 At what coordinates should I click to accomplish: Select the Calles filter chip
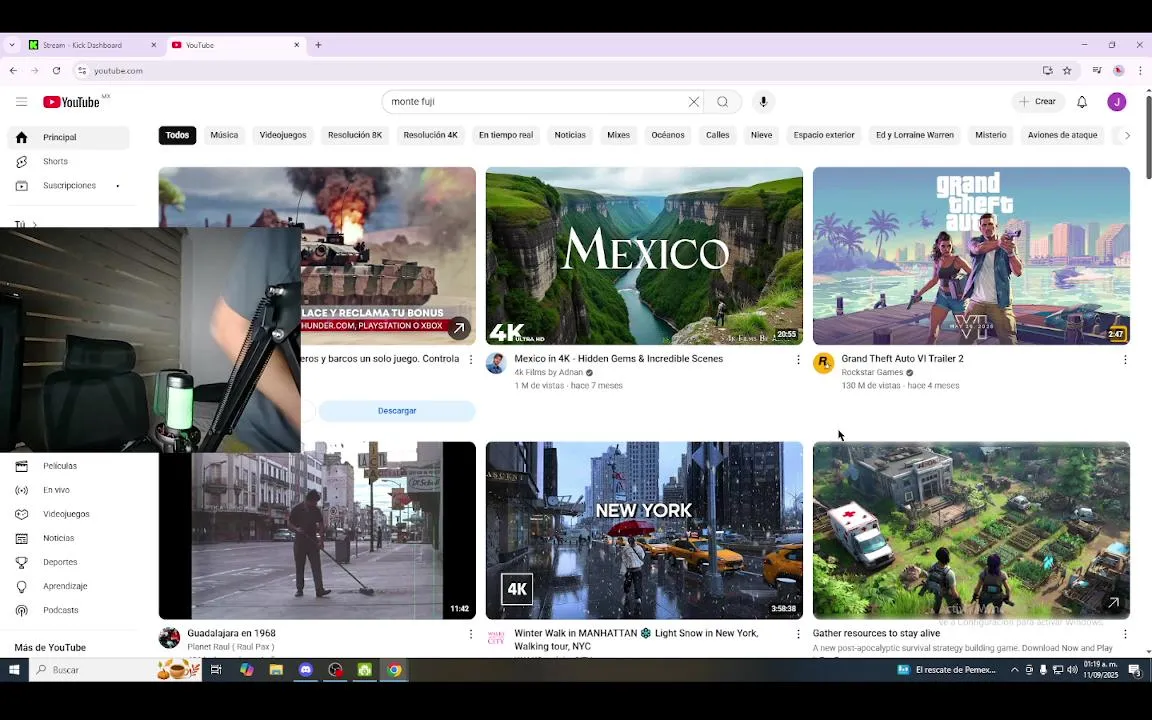718,135
